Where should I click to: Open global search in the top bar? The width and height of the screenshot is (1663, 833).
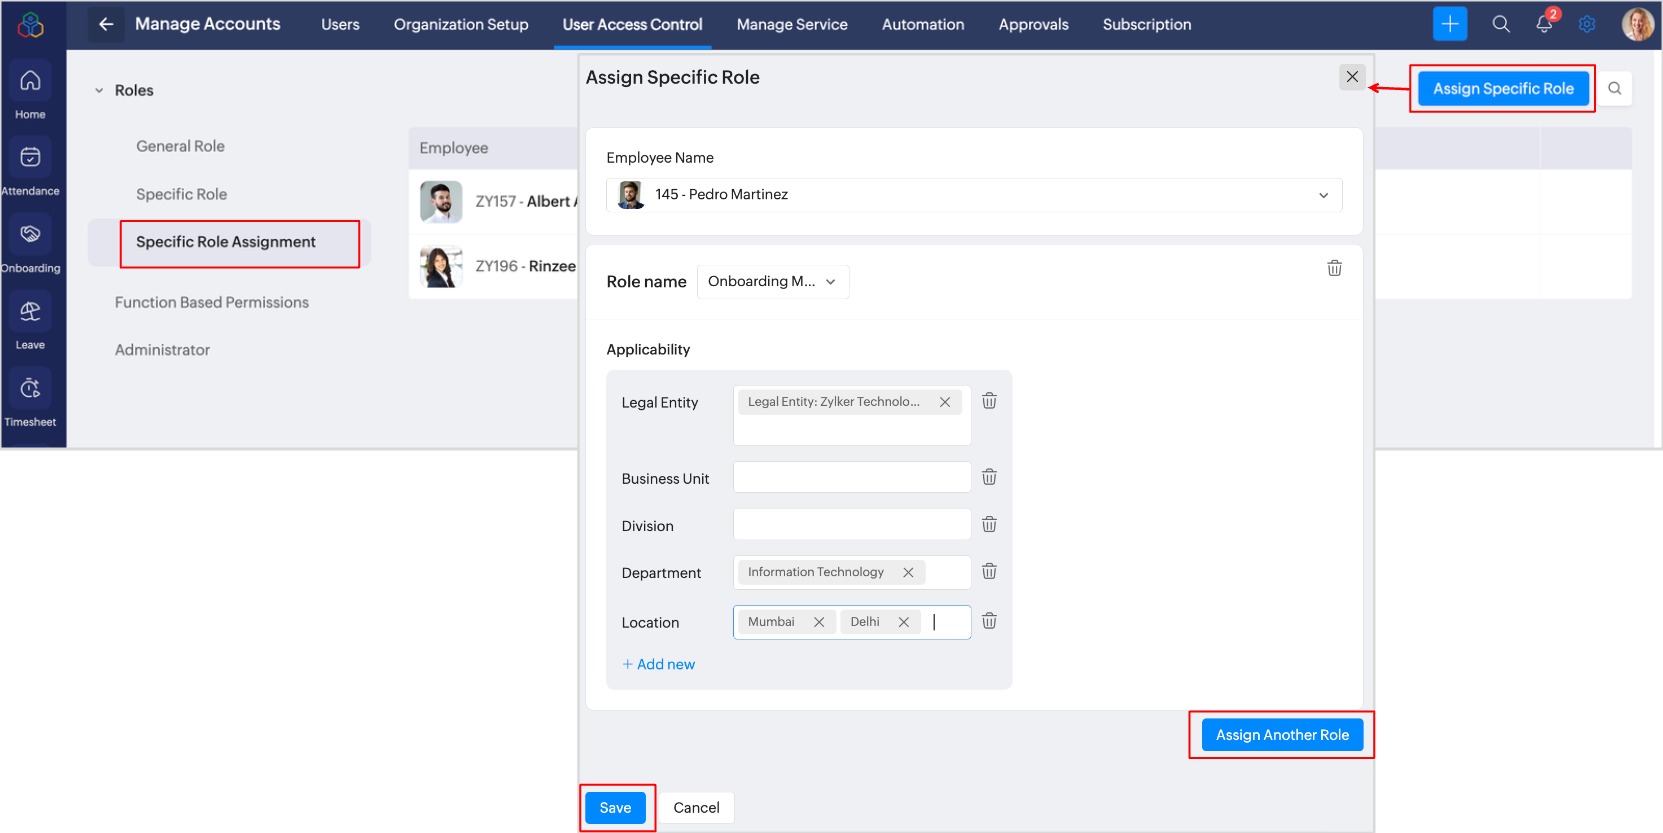pos(1501,24)
